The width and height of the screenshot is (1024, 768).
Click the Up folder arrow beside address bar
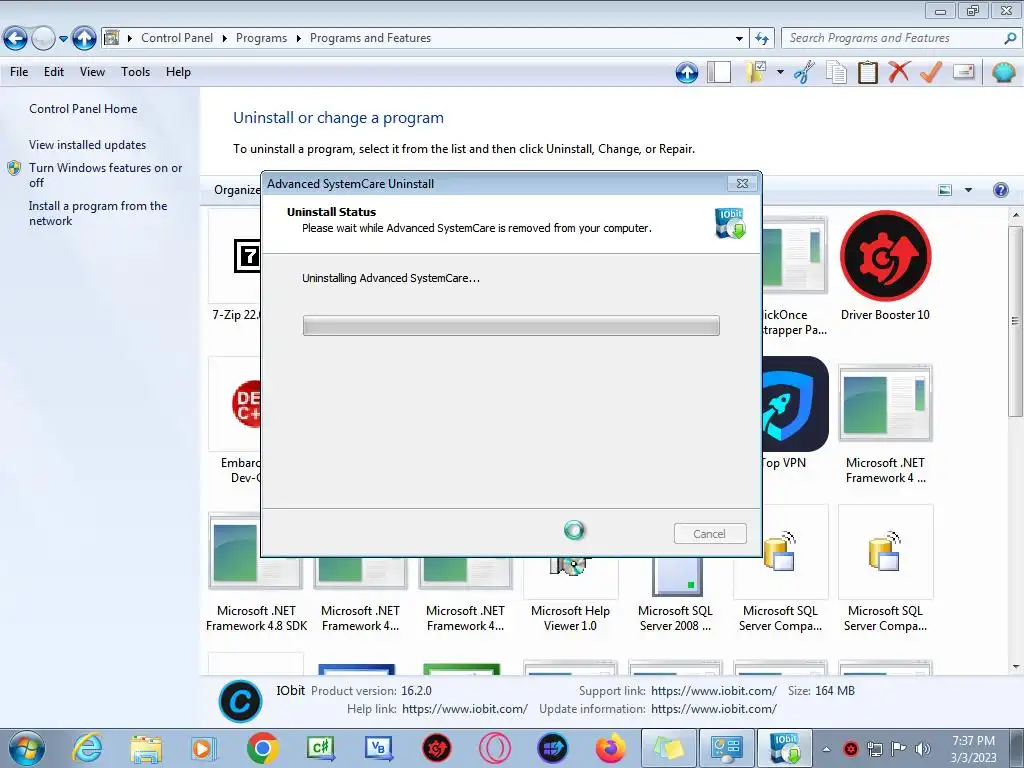click(84, 39)
